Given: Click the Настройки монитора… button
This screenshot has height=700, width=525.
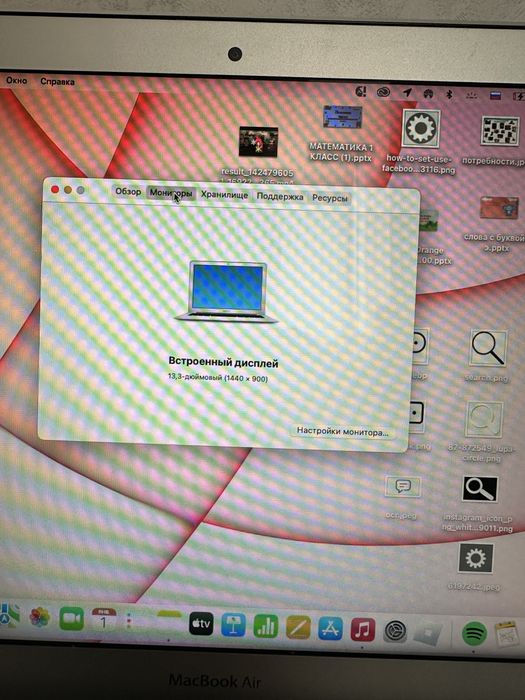Looking at the screenshot, I should (x=342, y=432).
